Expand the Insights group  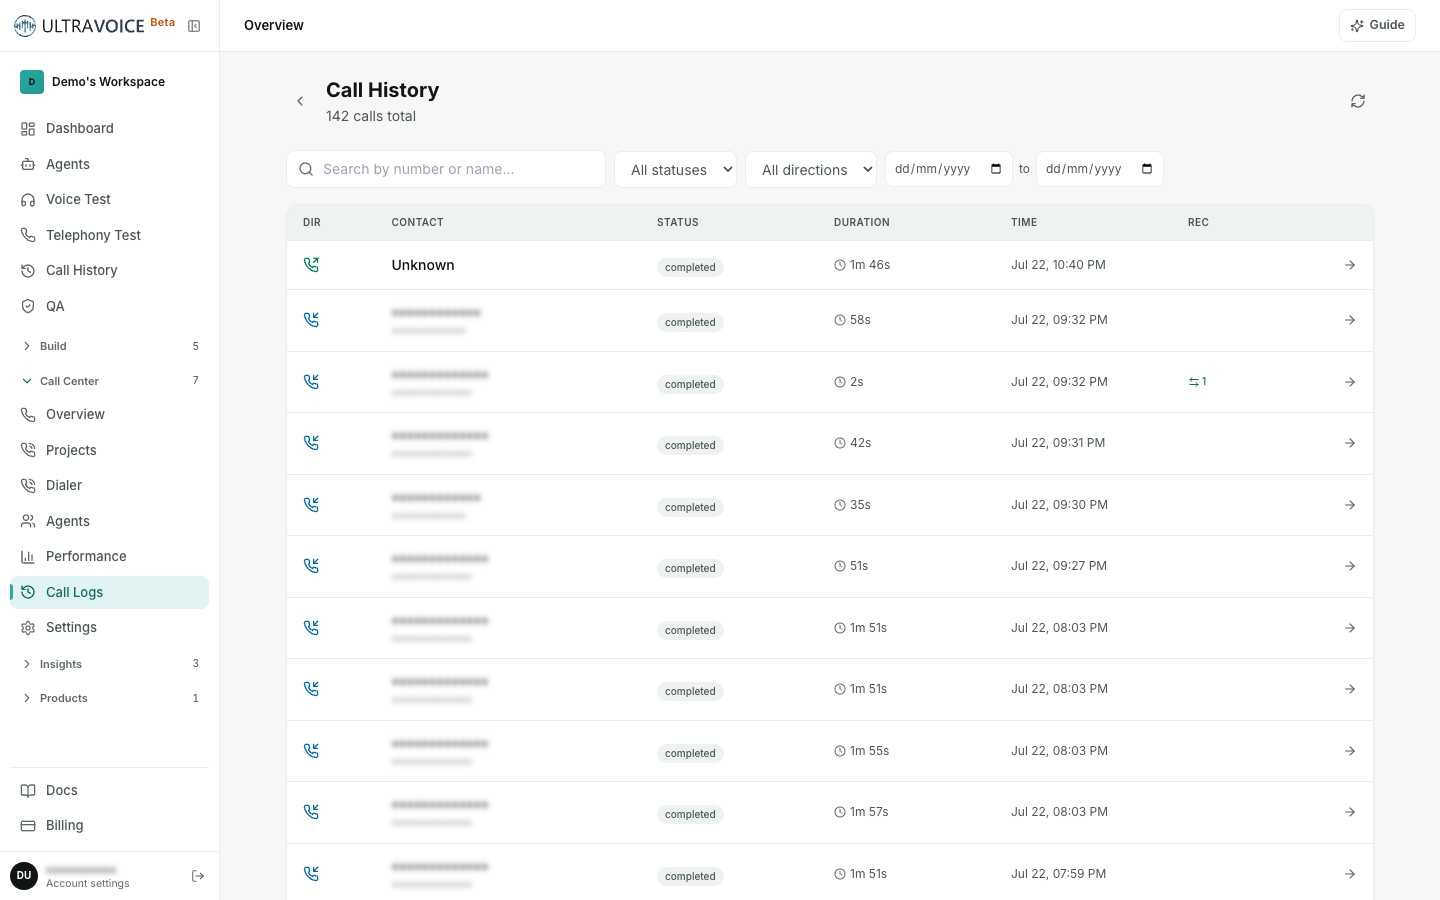(109, 664)
